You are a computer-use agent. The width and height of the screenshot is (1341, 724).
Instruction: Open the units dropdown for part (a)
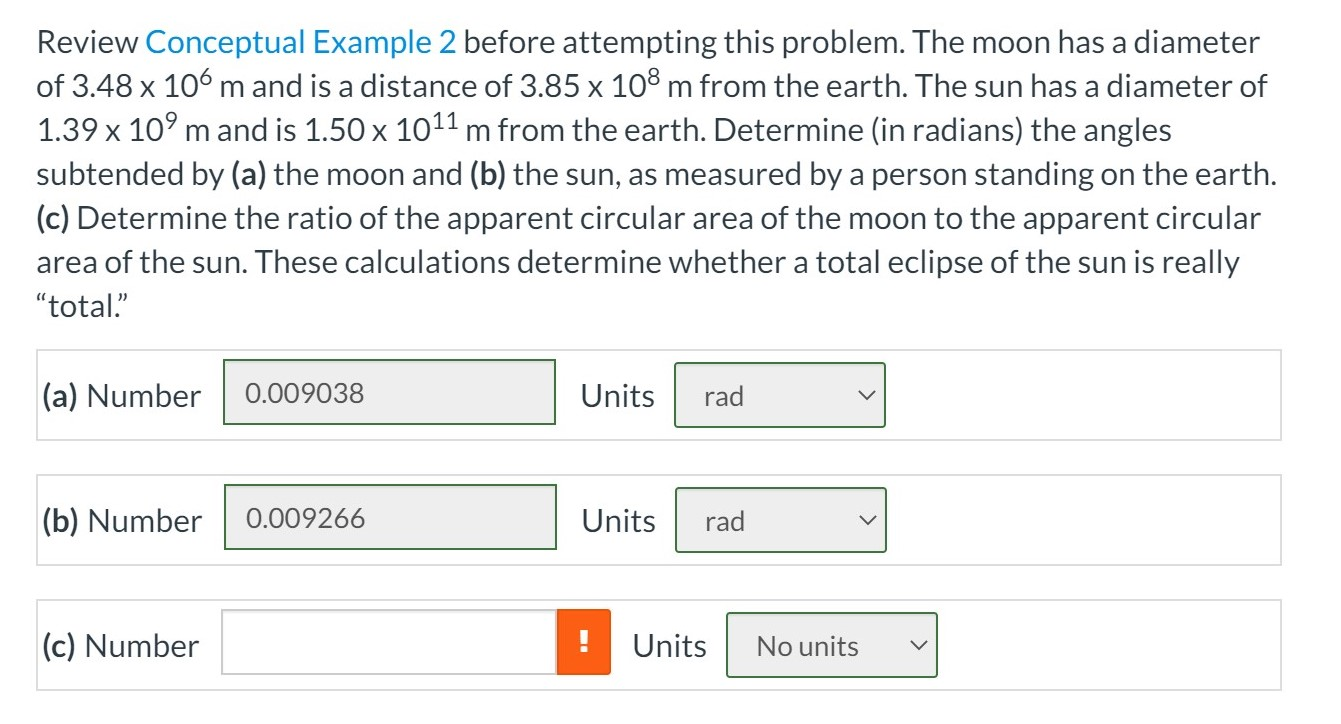pos(780,395)
